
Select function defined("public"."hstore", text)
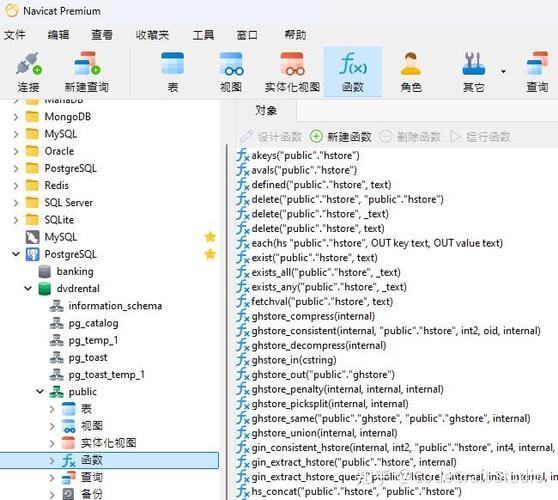[x=321, y=185]
